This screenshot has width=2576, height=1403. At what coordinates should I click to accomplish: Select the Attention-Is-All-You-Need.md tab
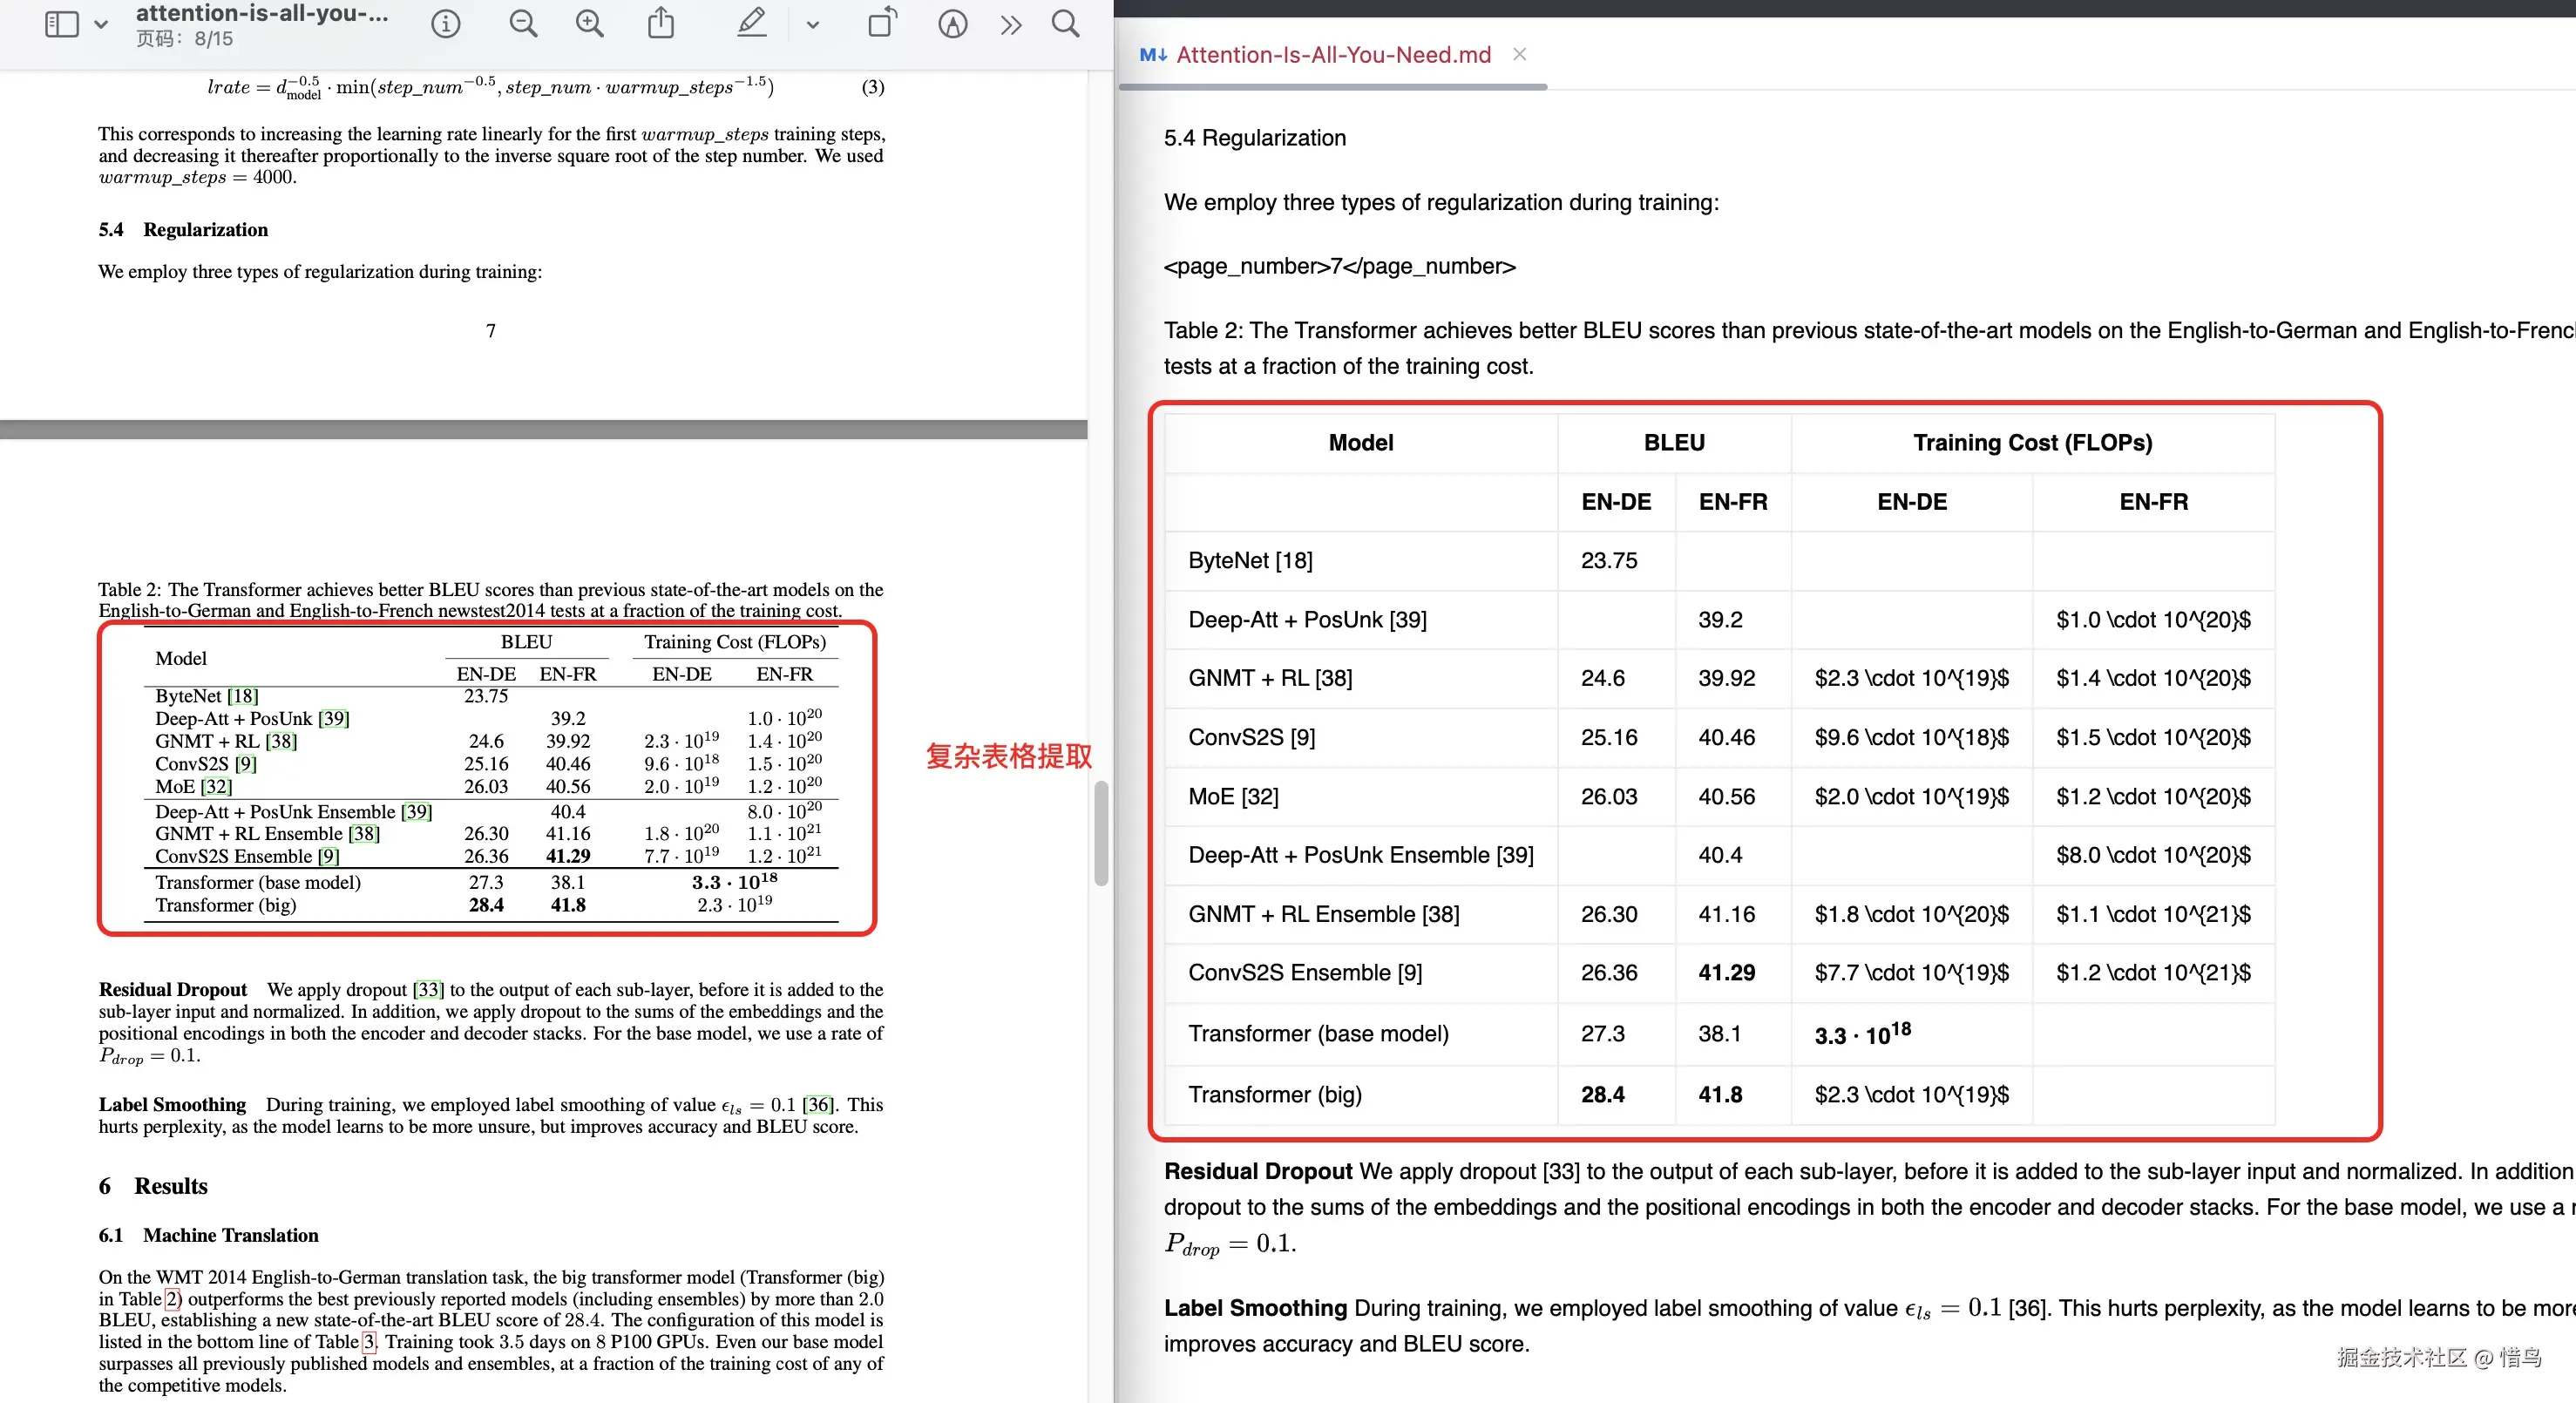click(1333, 55)
